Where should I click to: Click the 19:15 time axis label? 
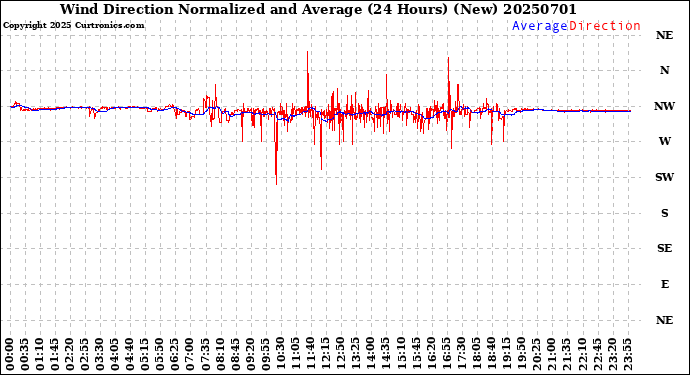[x=506, y=355]
